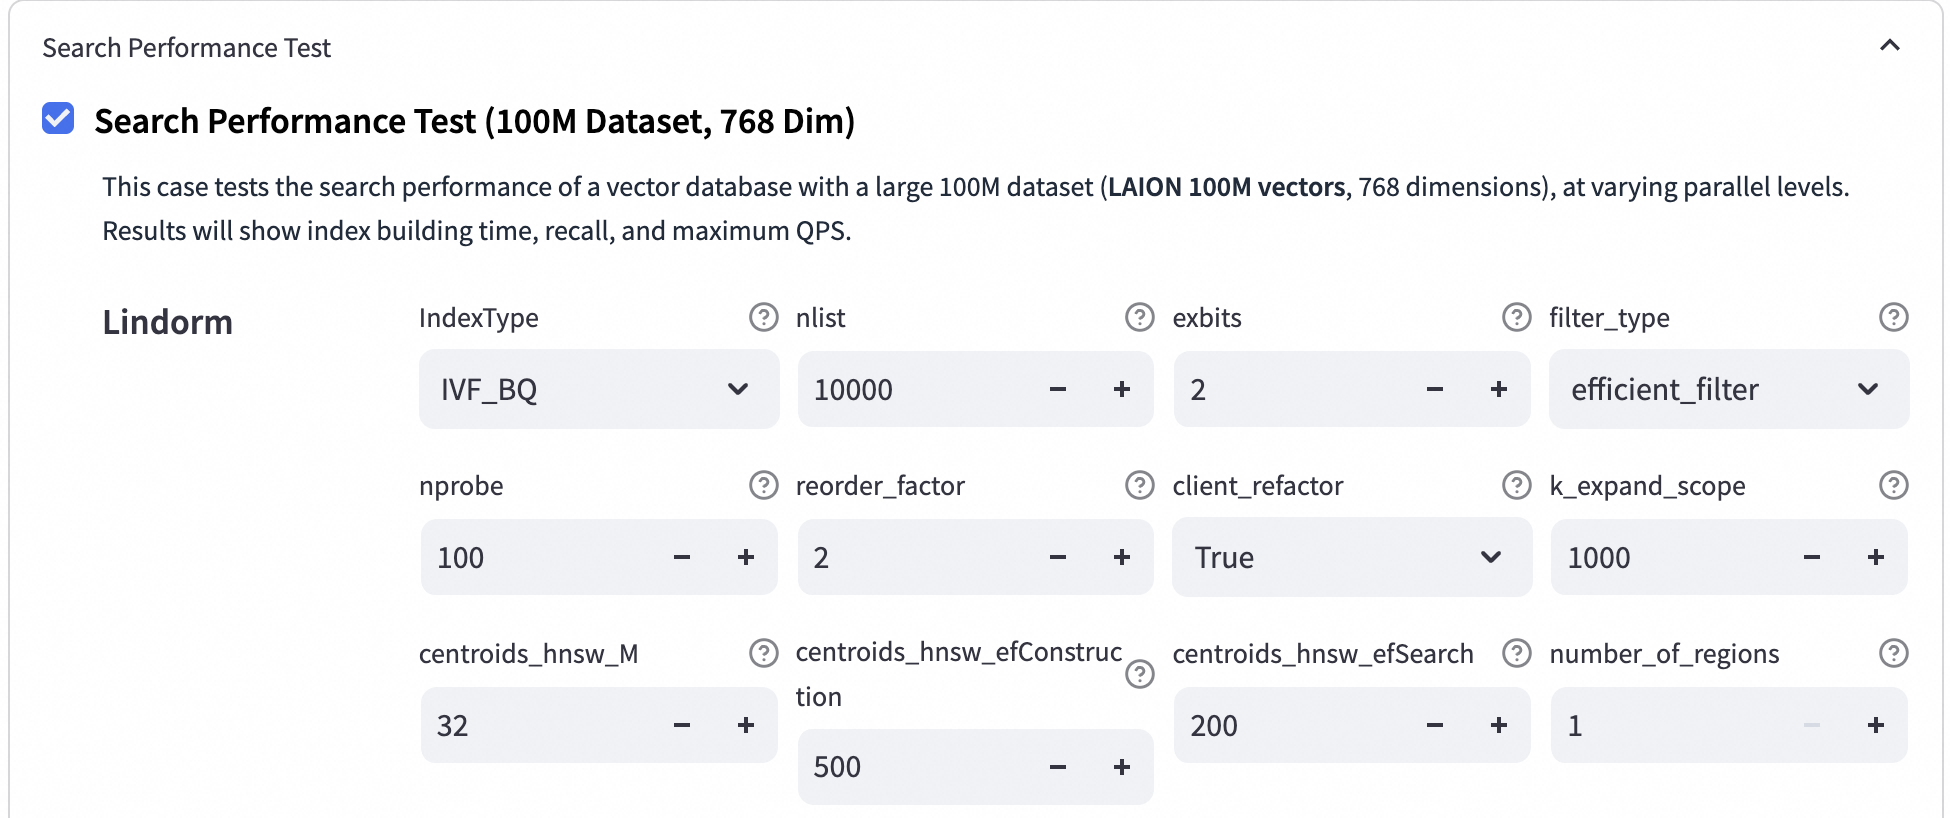1950x818 pixels.
Task: Click help icon next to exbits
Action: (x=1516, y=317)
